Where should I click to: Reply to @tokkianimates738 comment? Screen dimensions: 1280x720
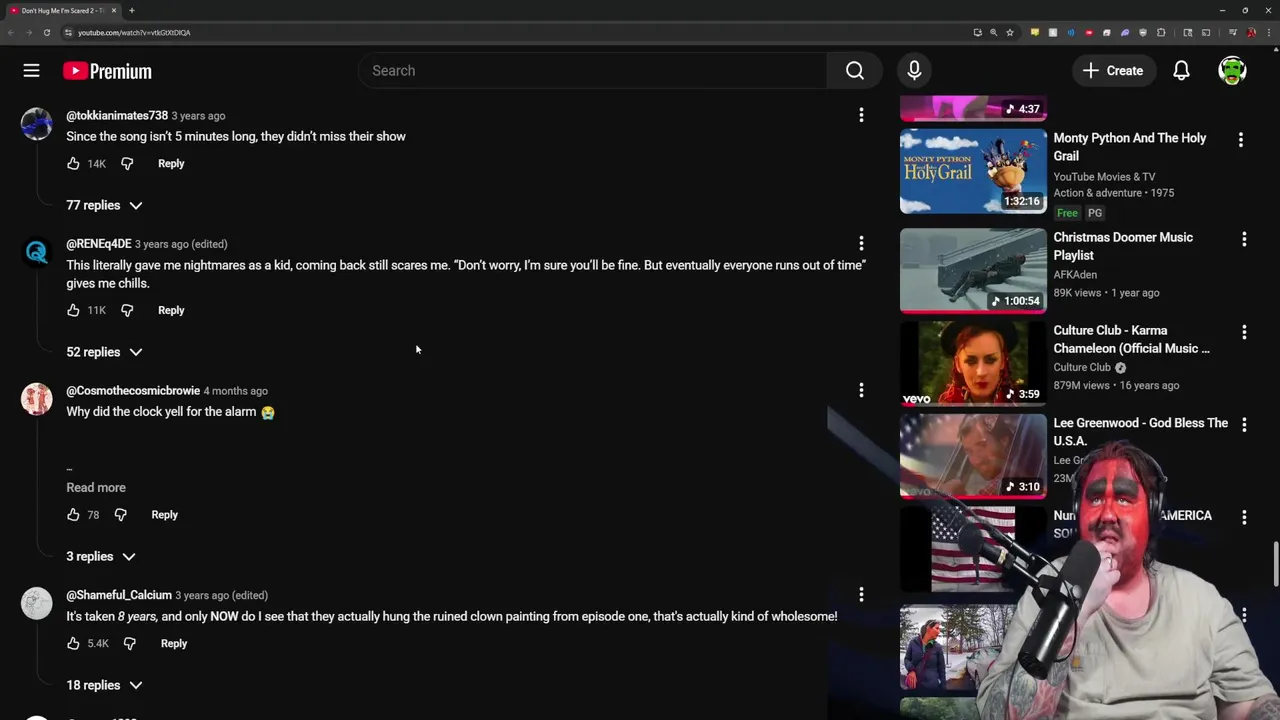[x=171, y=163]
